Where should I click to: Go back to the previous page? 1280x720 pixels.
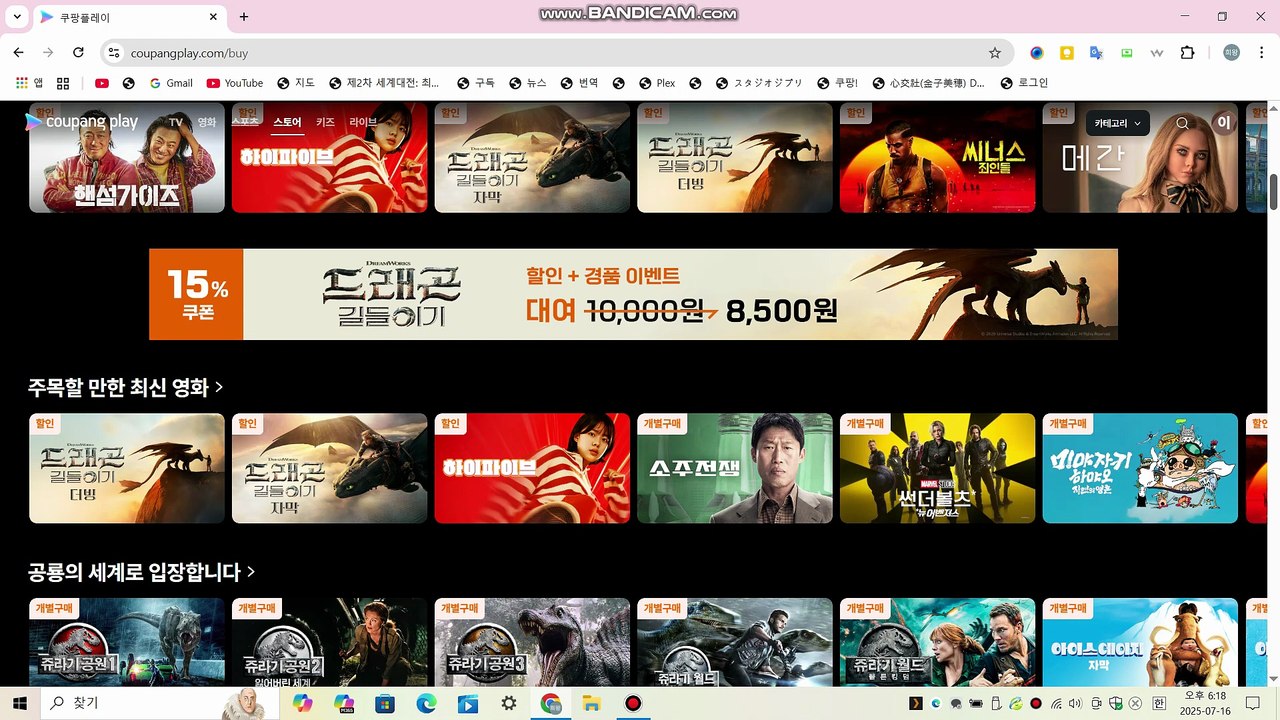point(18,53)
